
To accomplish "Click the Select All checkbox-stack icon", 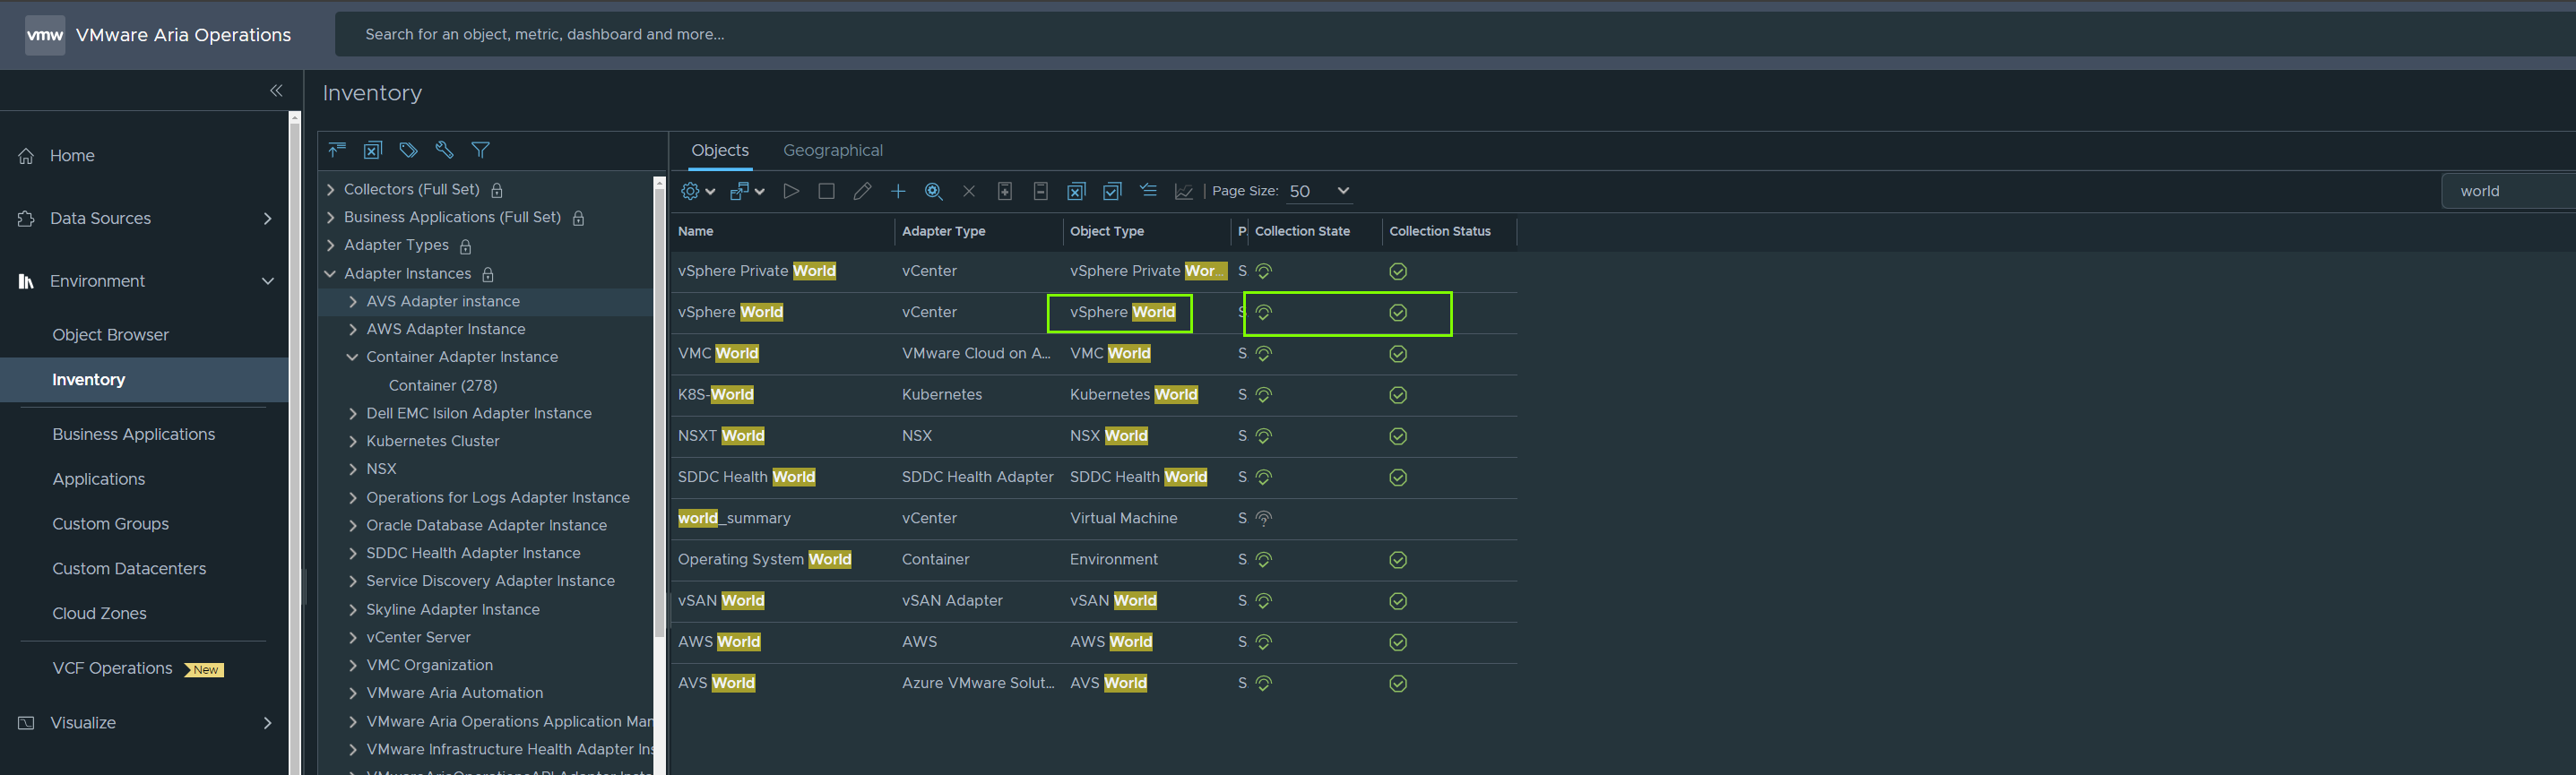I will [x=1112, y=191].
